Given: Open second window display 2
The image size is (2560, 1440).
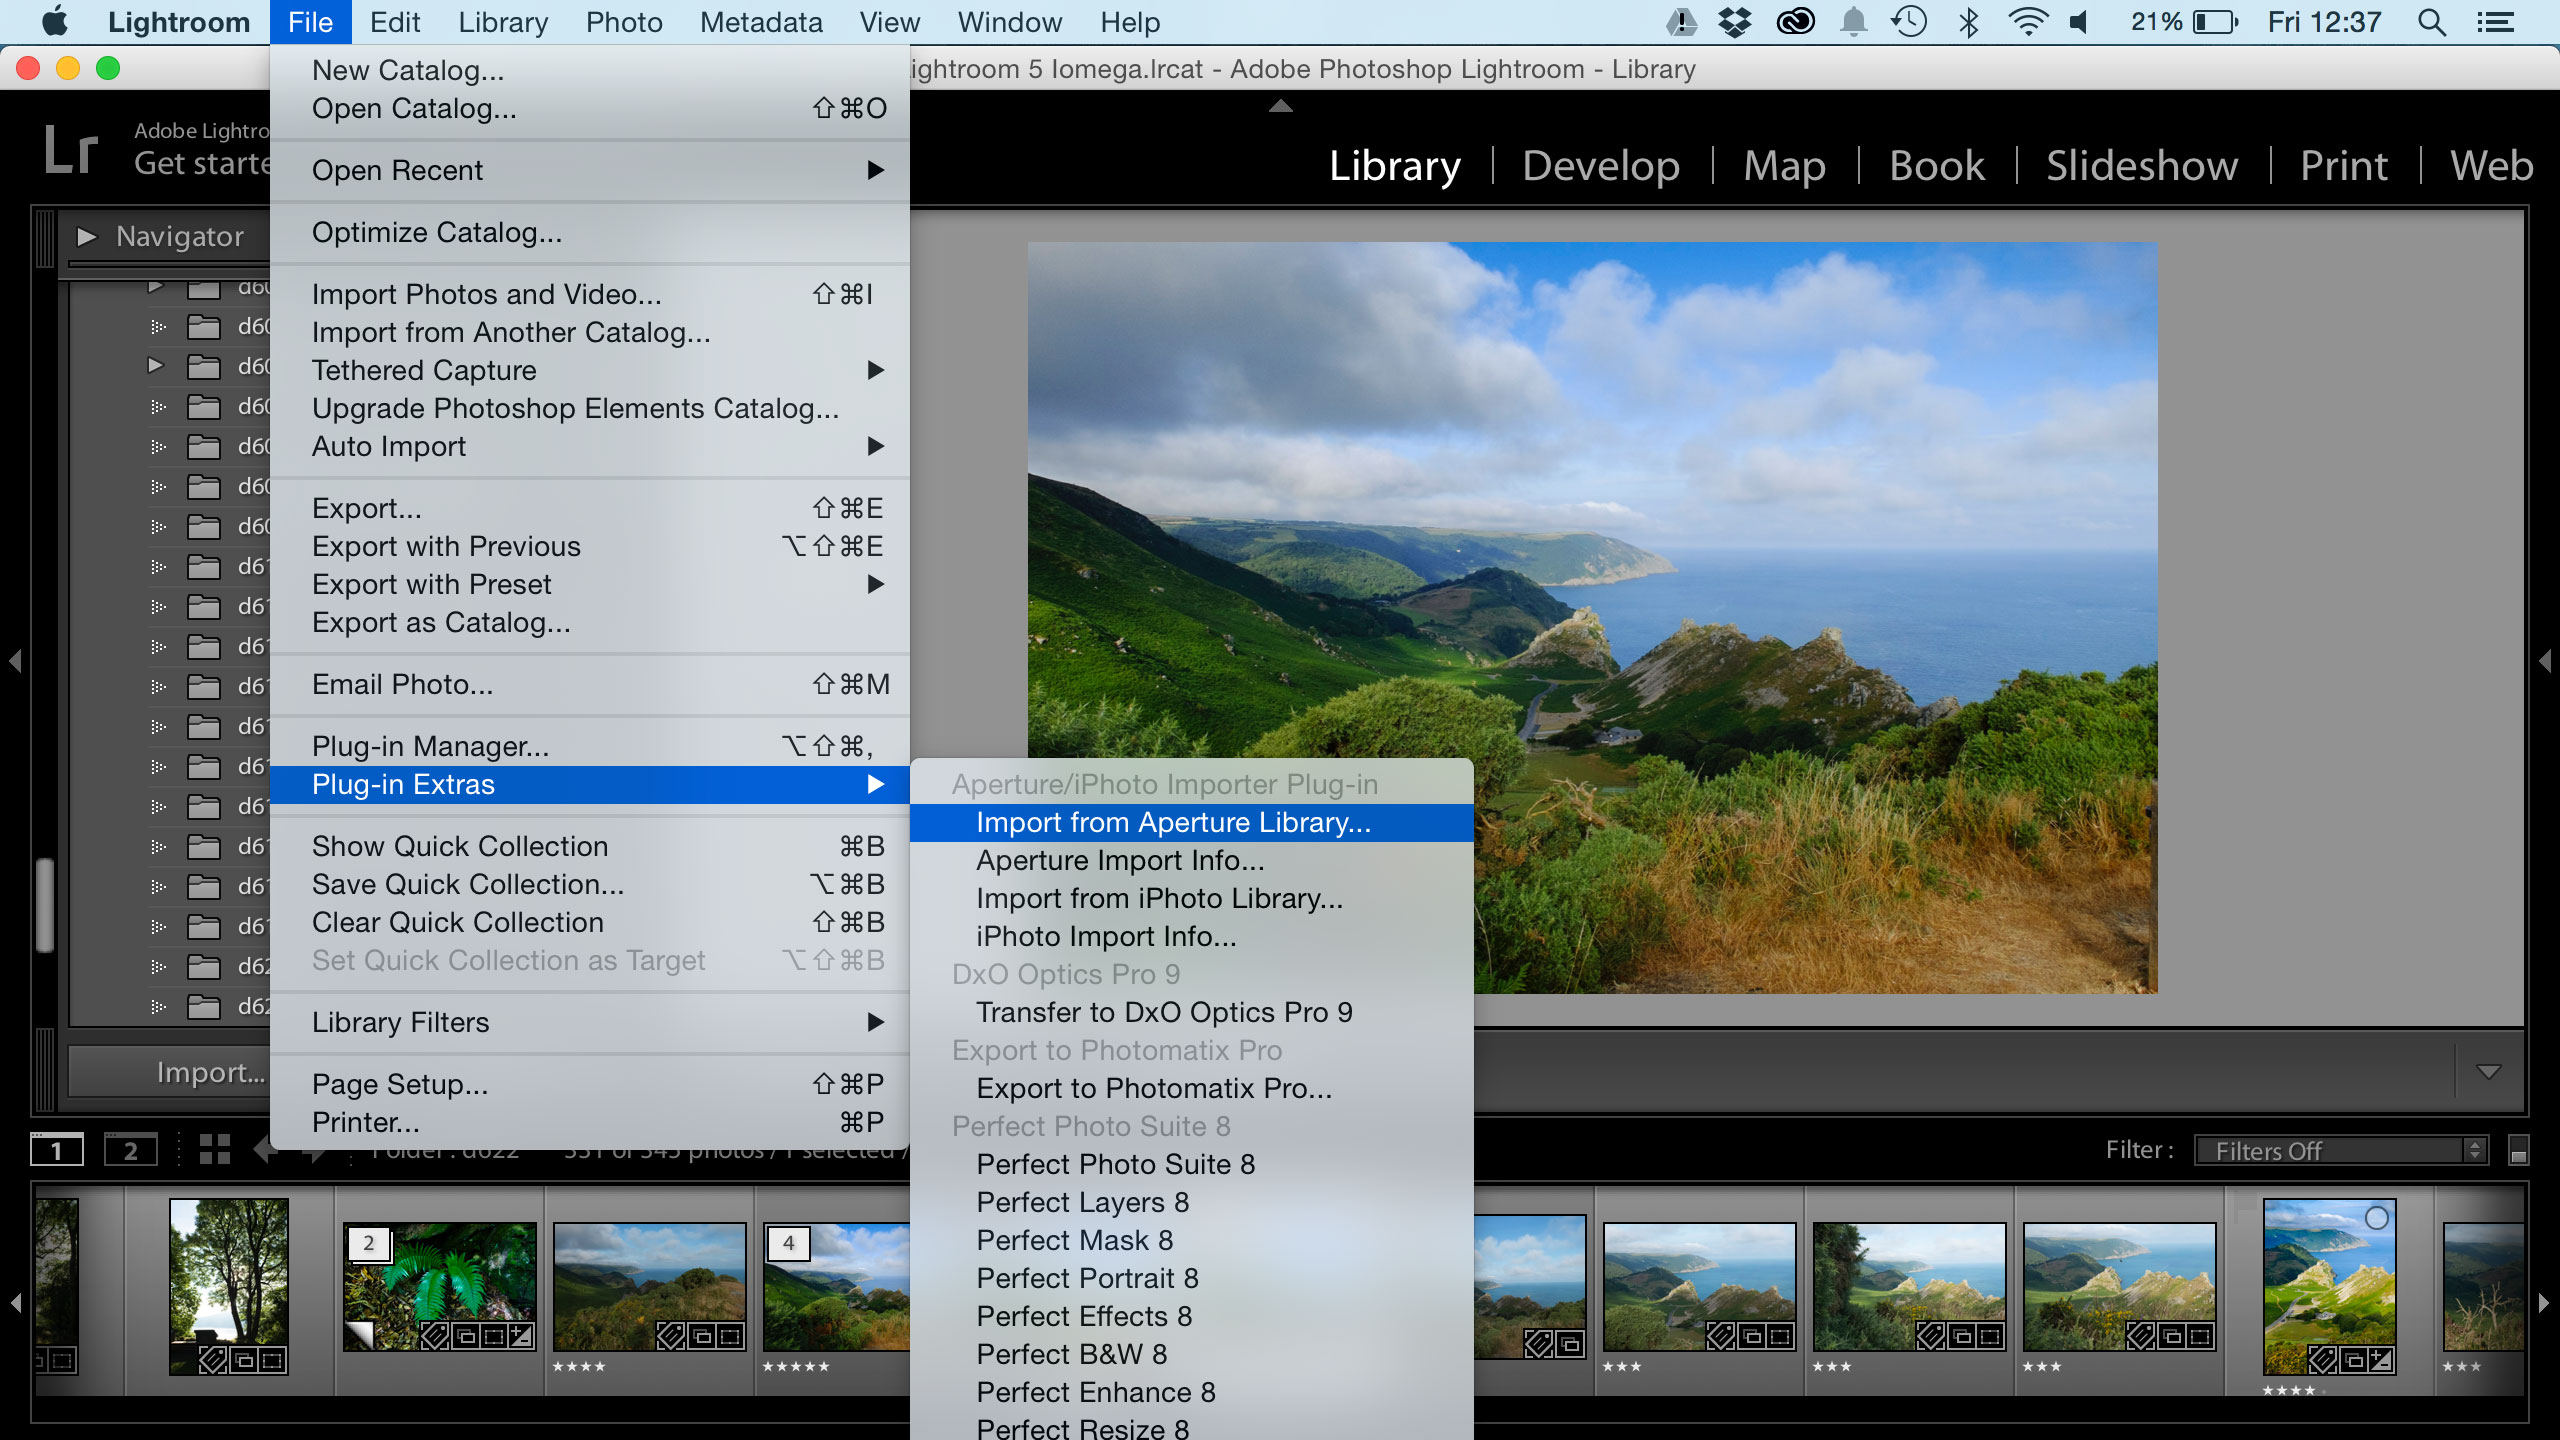Looking at the screenshot, I should pyautogui.click(x=131, y=1150).
